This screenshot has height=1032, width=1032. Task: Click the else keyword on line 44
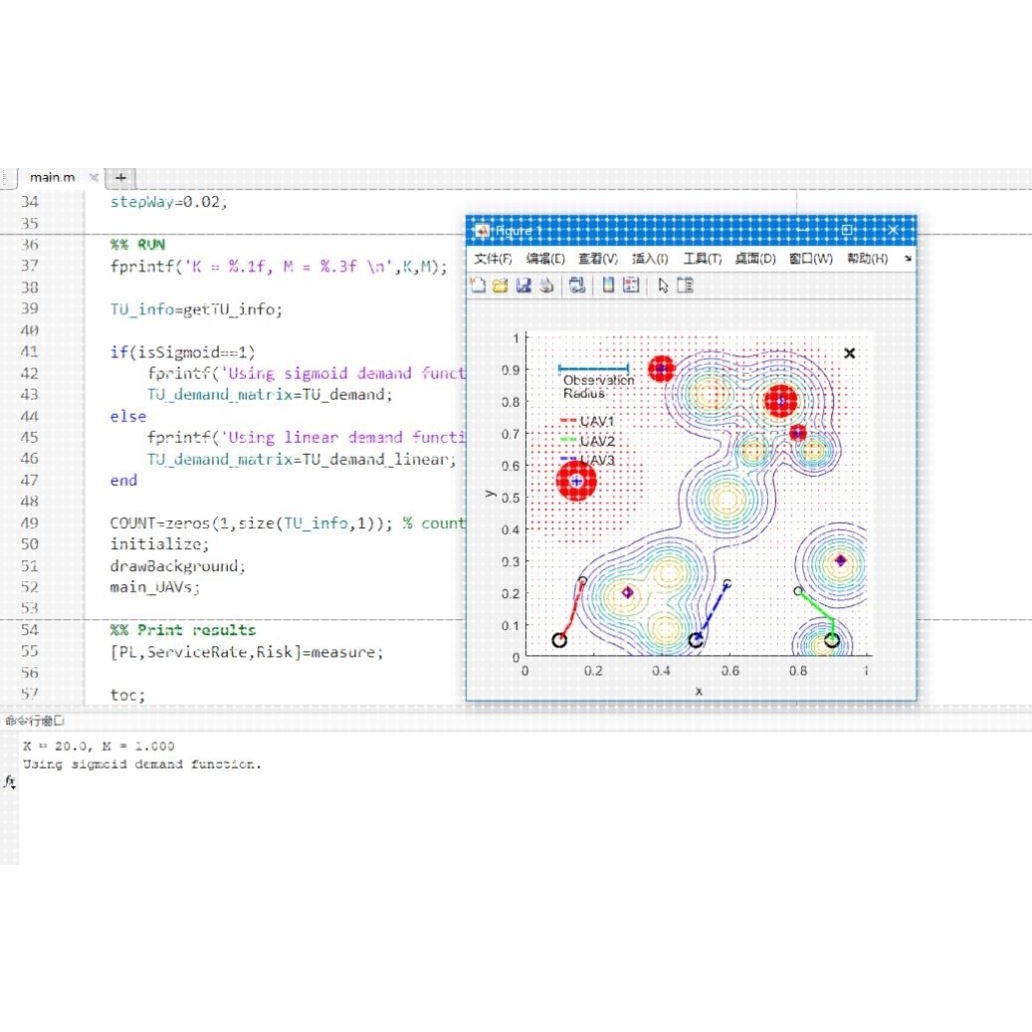click(128, 416)
